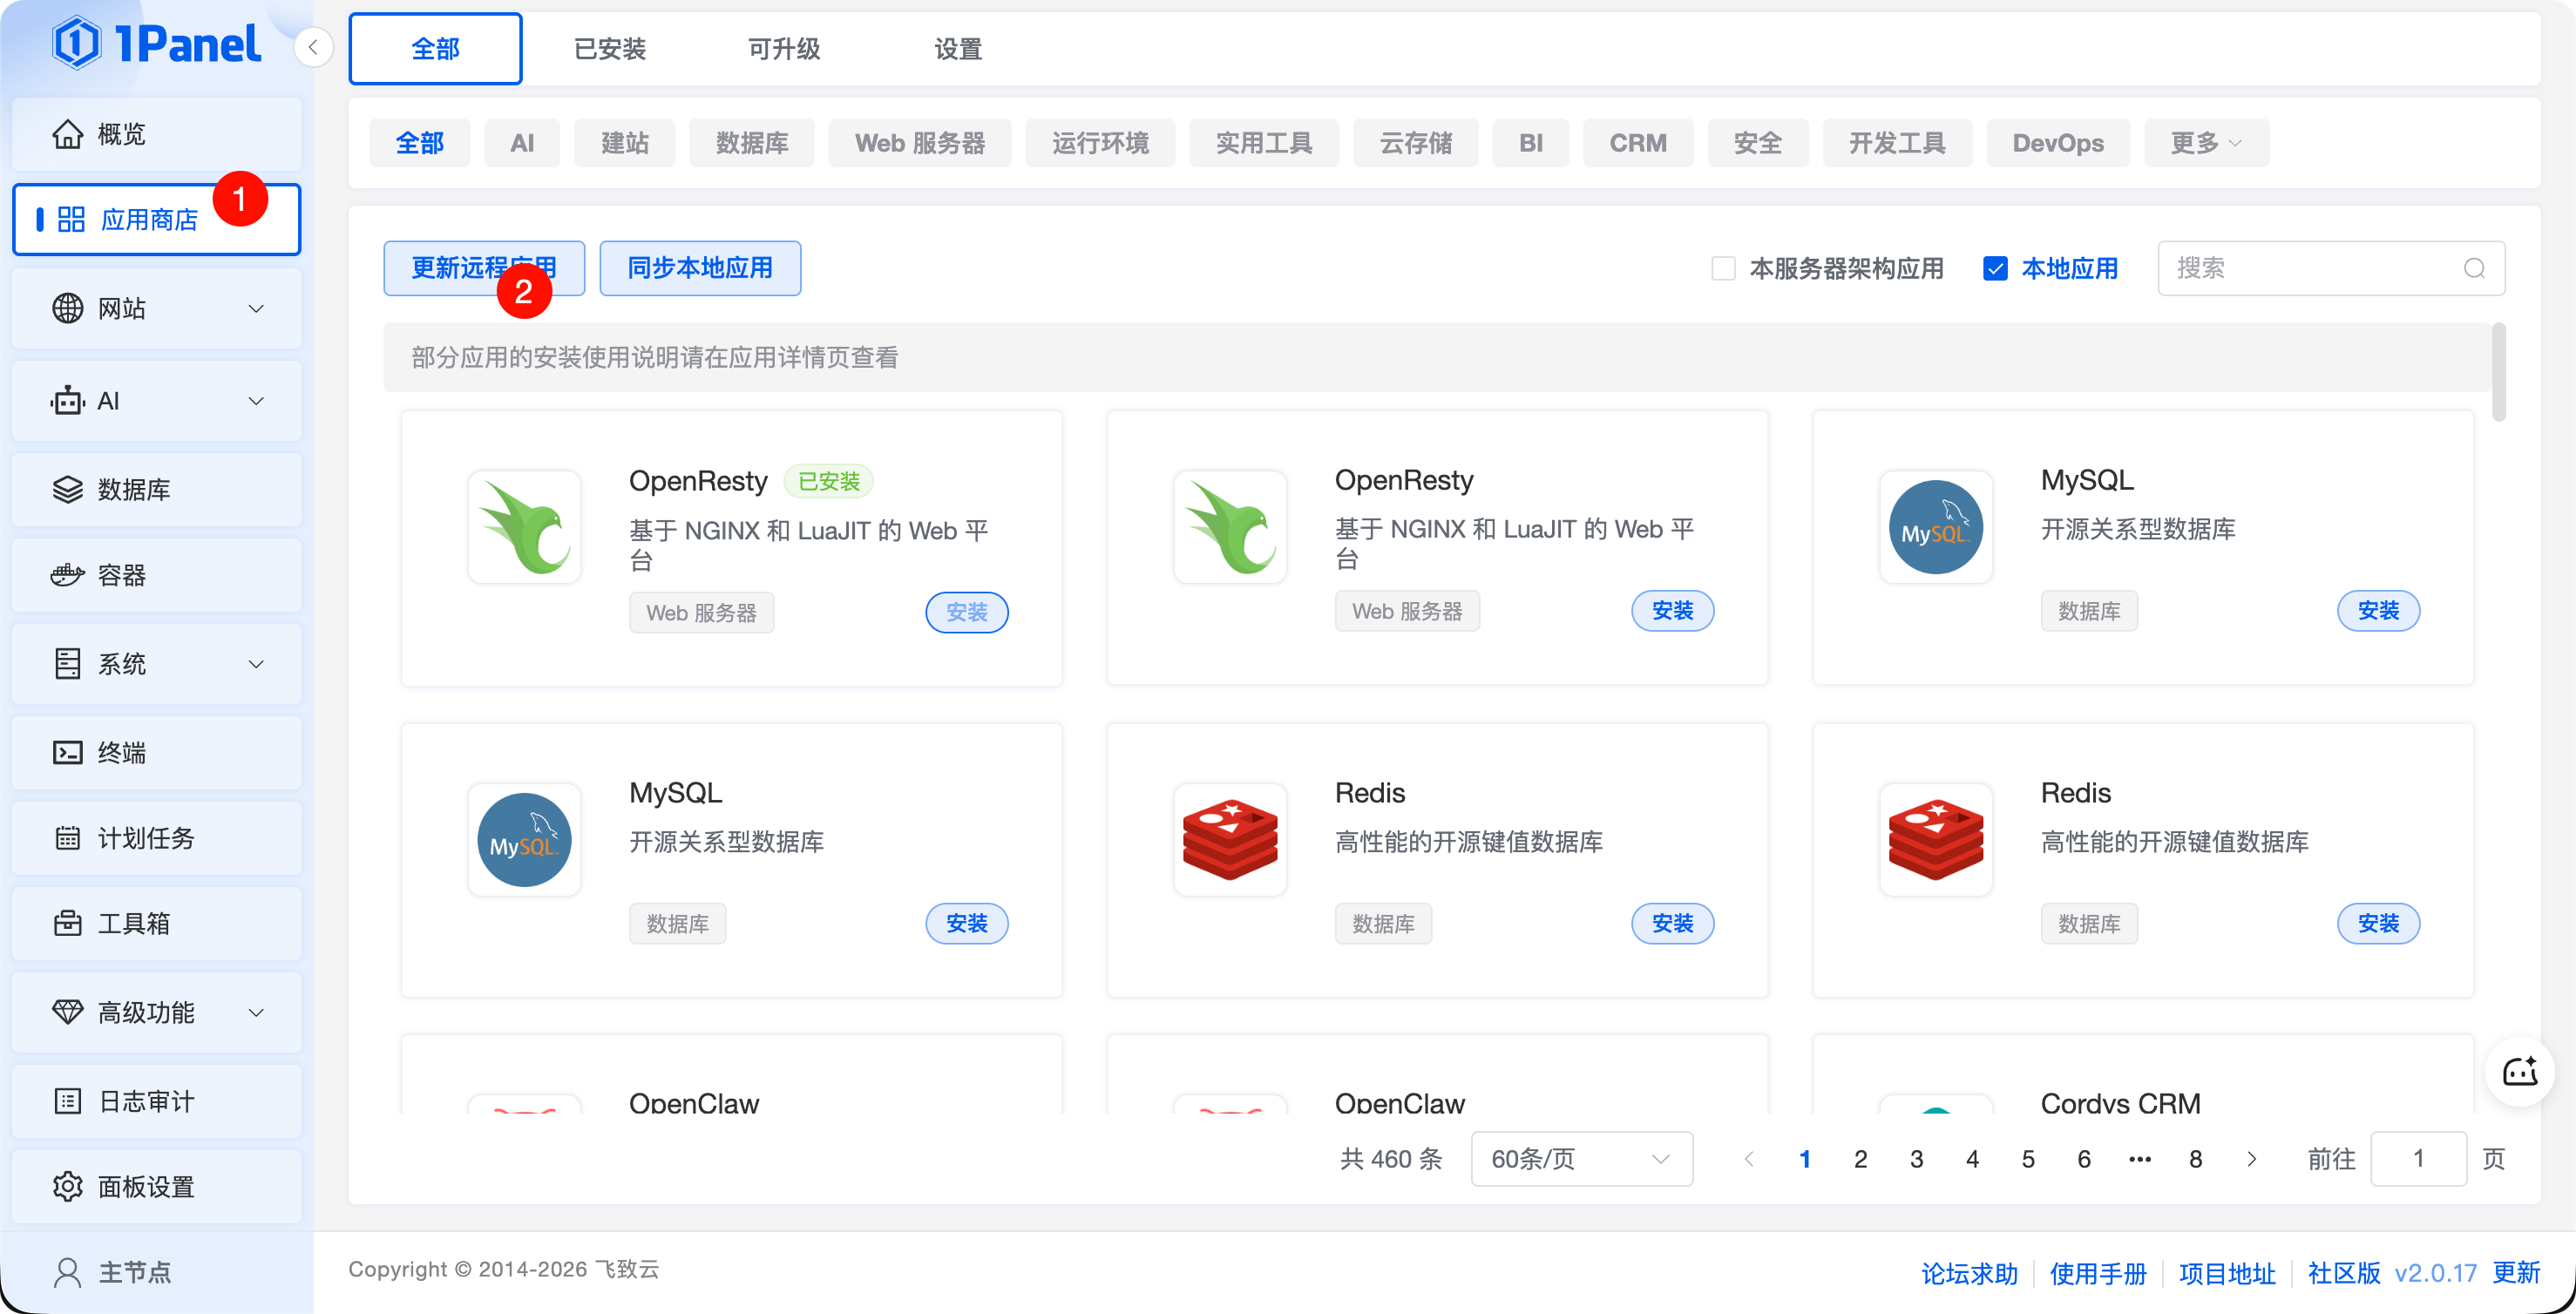Open the cron jobs (计划任务) calendar icon

pos(67,838)
